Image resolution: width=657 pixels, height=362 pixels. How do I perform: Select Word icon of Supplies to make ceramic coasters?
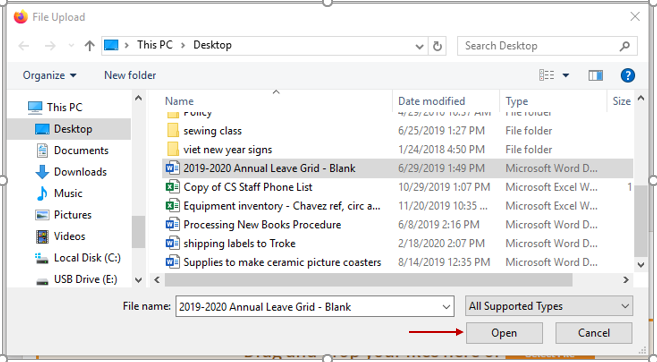click(173, 262)
